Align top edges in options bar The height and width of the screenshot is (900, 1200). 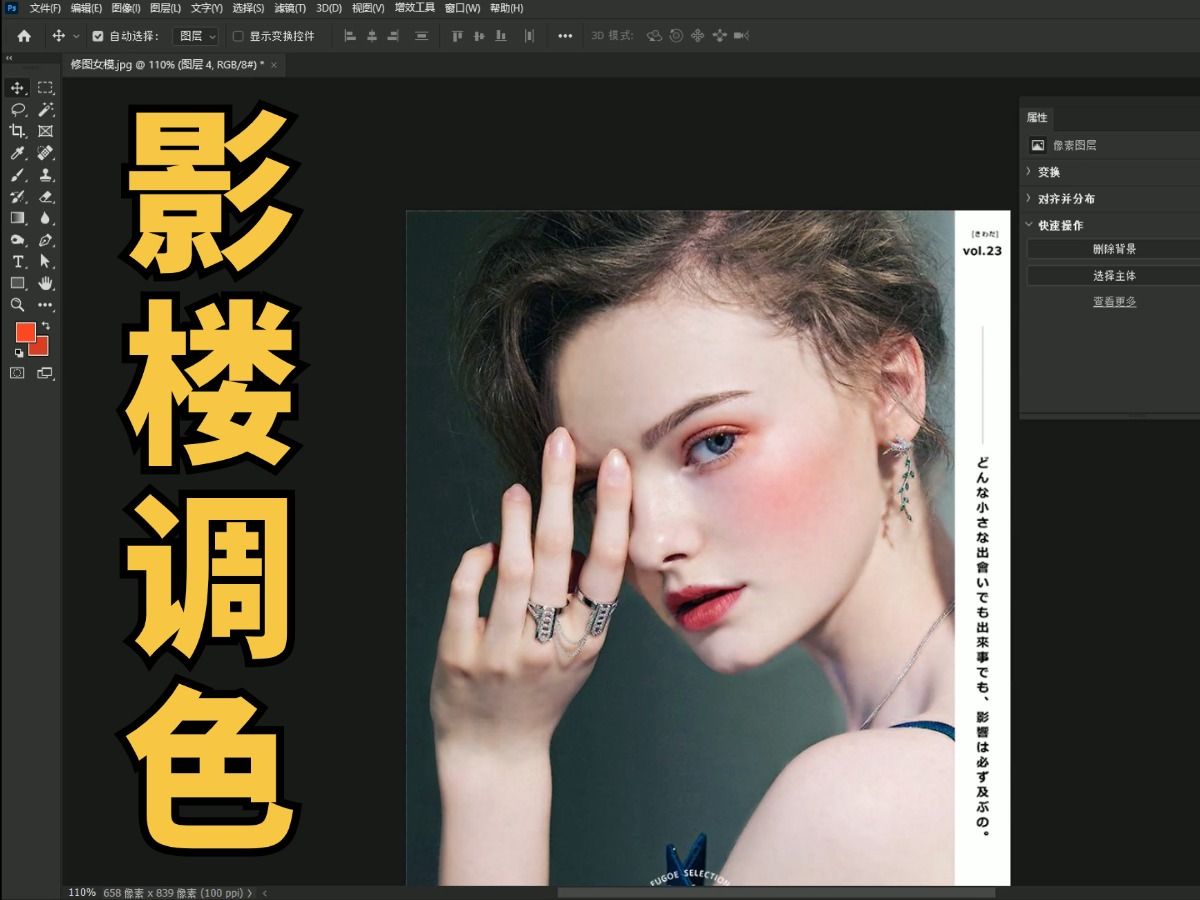[x=457, y=36]
